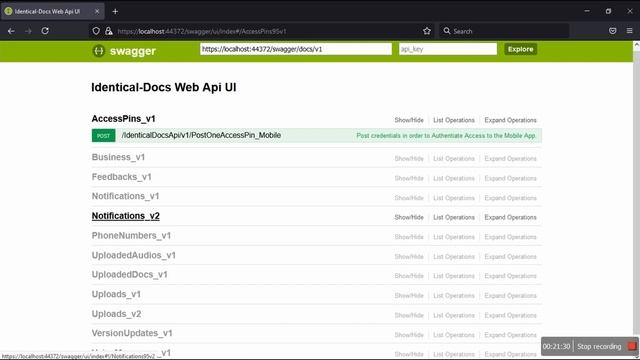Click the Identical-Docs Web Api UI heading
Screen dimensions: 640x360
pos(164,87)
